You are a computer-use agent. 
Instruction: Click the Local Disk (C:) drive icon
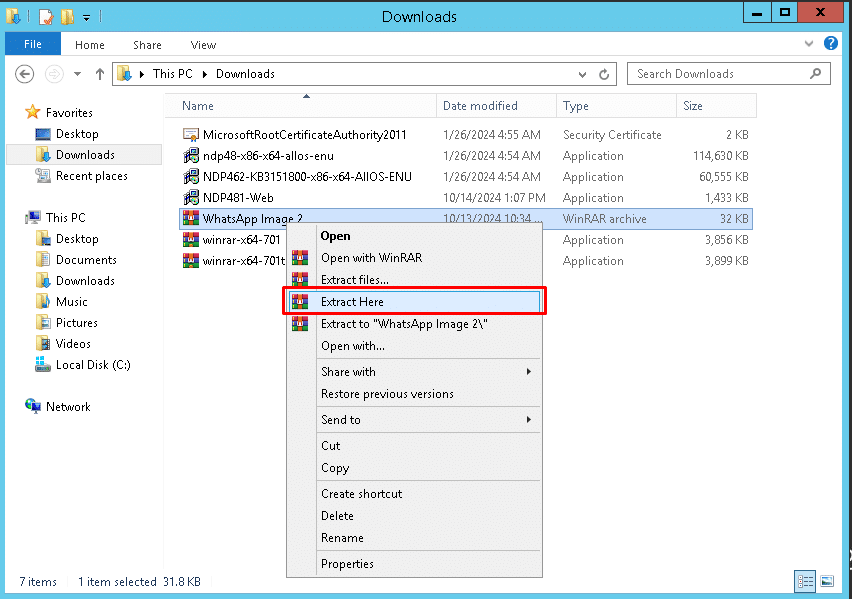(x=42, y=364)
